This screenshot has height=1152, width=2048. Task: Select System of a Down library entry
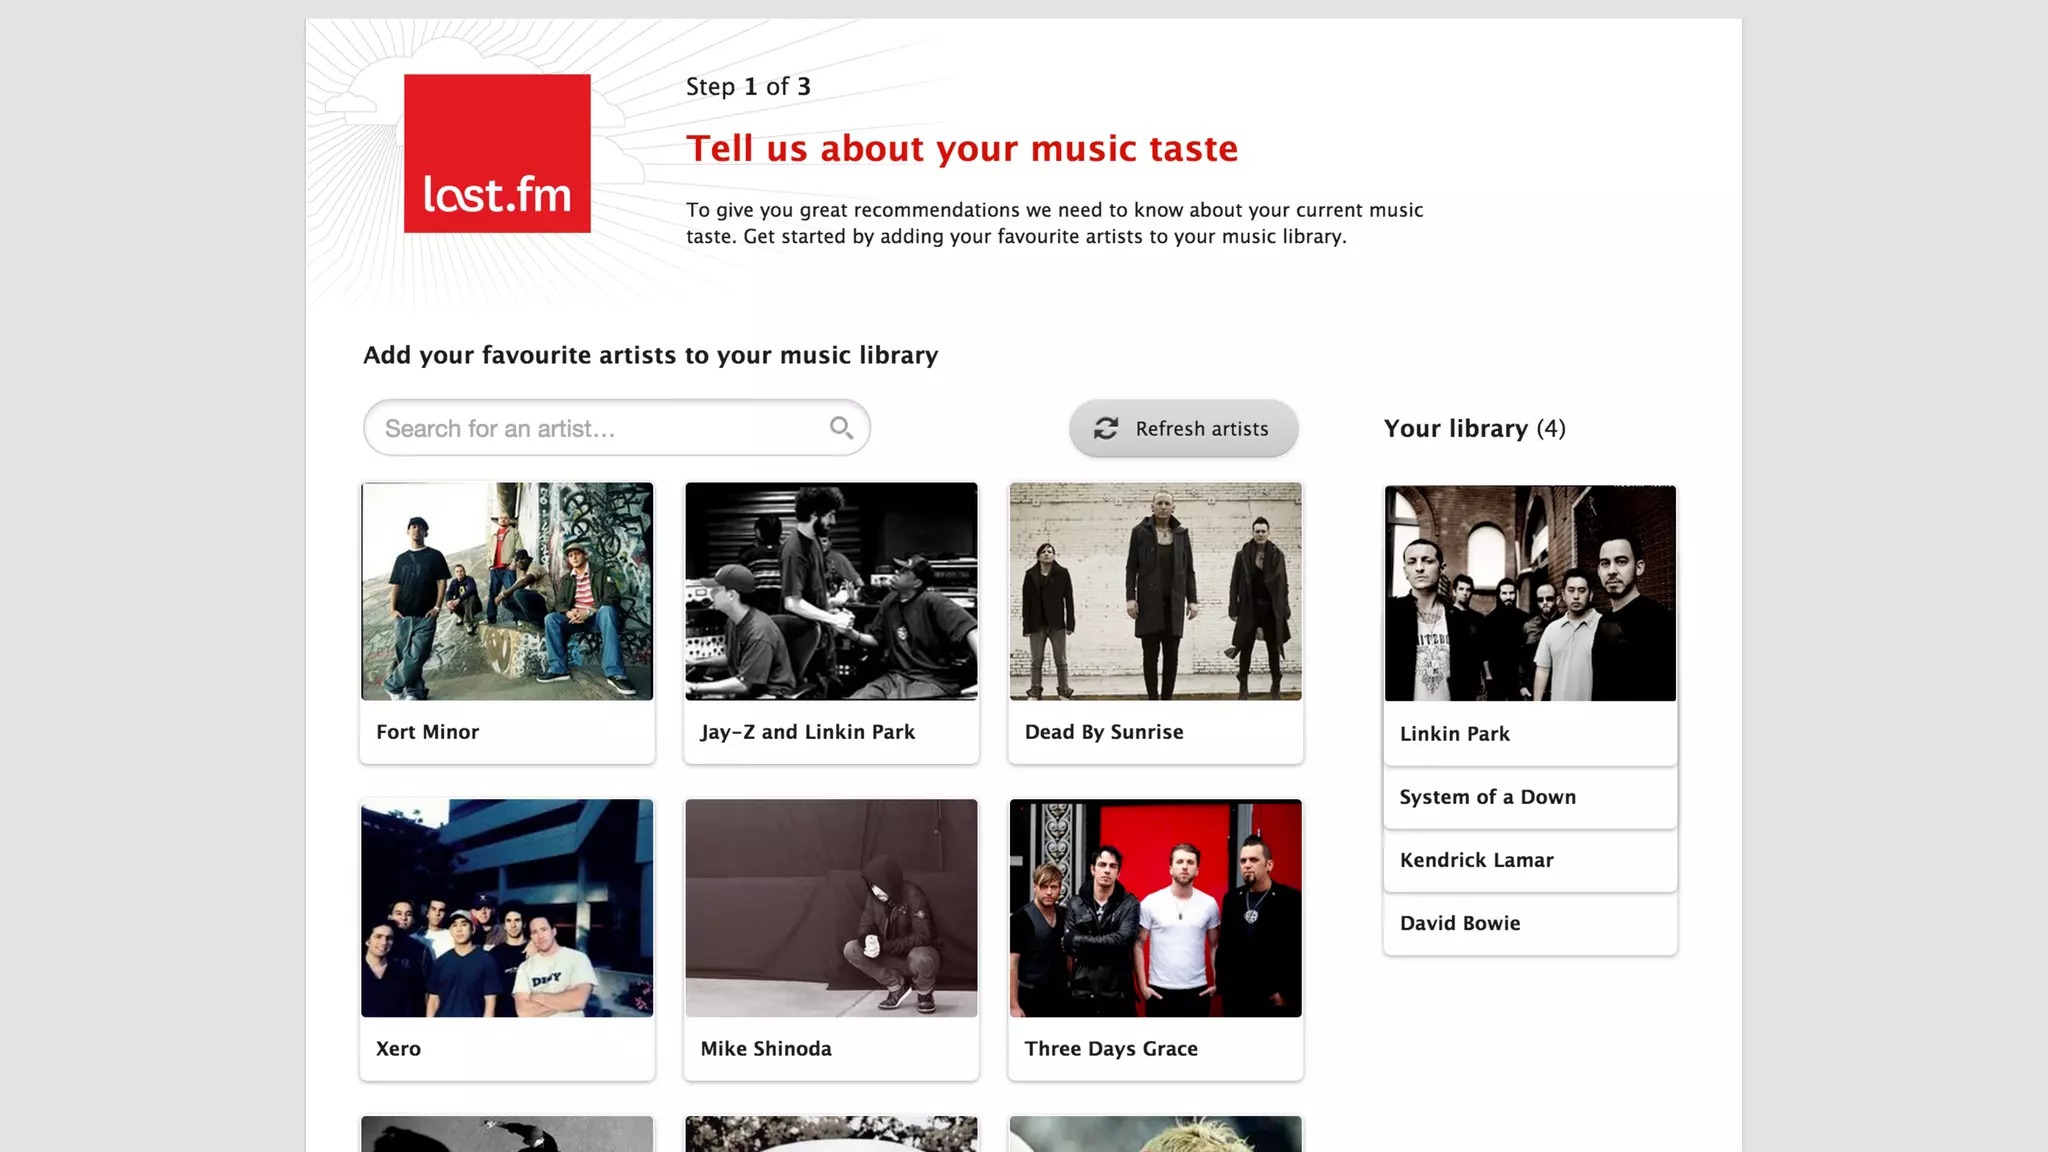[1487, 797]
